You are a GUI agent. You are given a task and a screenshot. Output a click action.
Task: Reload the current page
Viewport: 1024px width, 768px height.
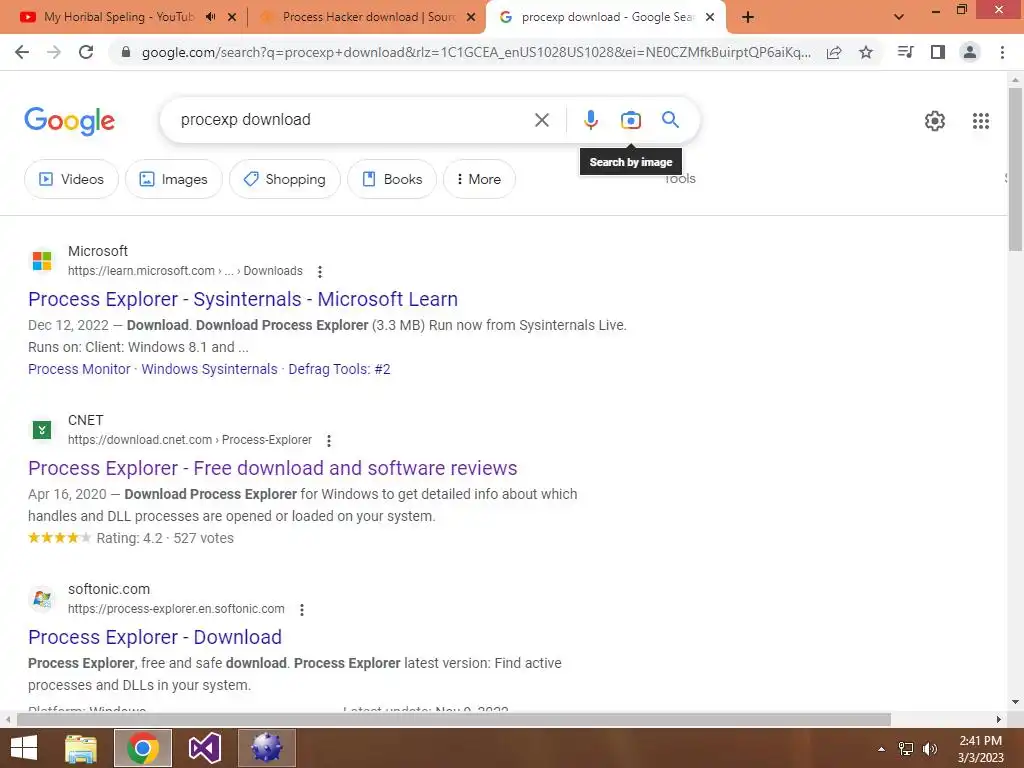[86, 52]
